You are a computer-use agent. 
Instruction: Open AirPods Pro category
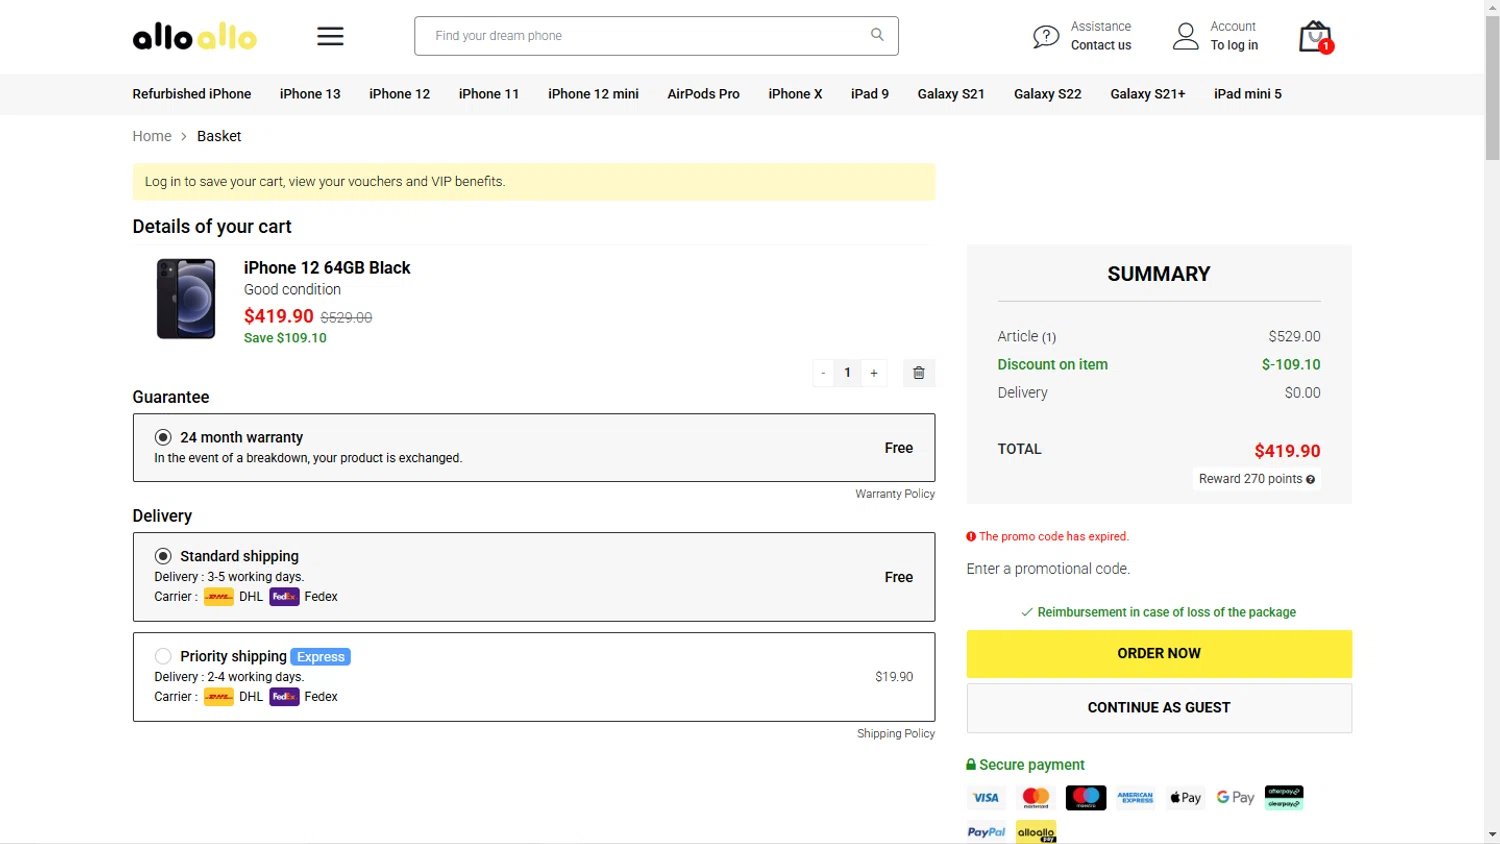(704, 94)
